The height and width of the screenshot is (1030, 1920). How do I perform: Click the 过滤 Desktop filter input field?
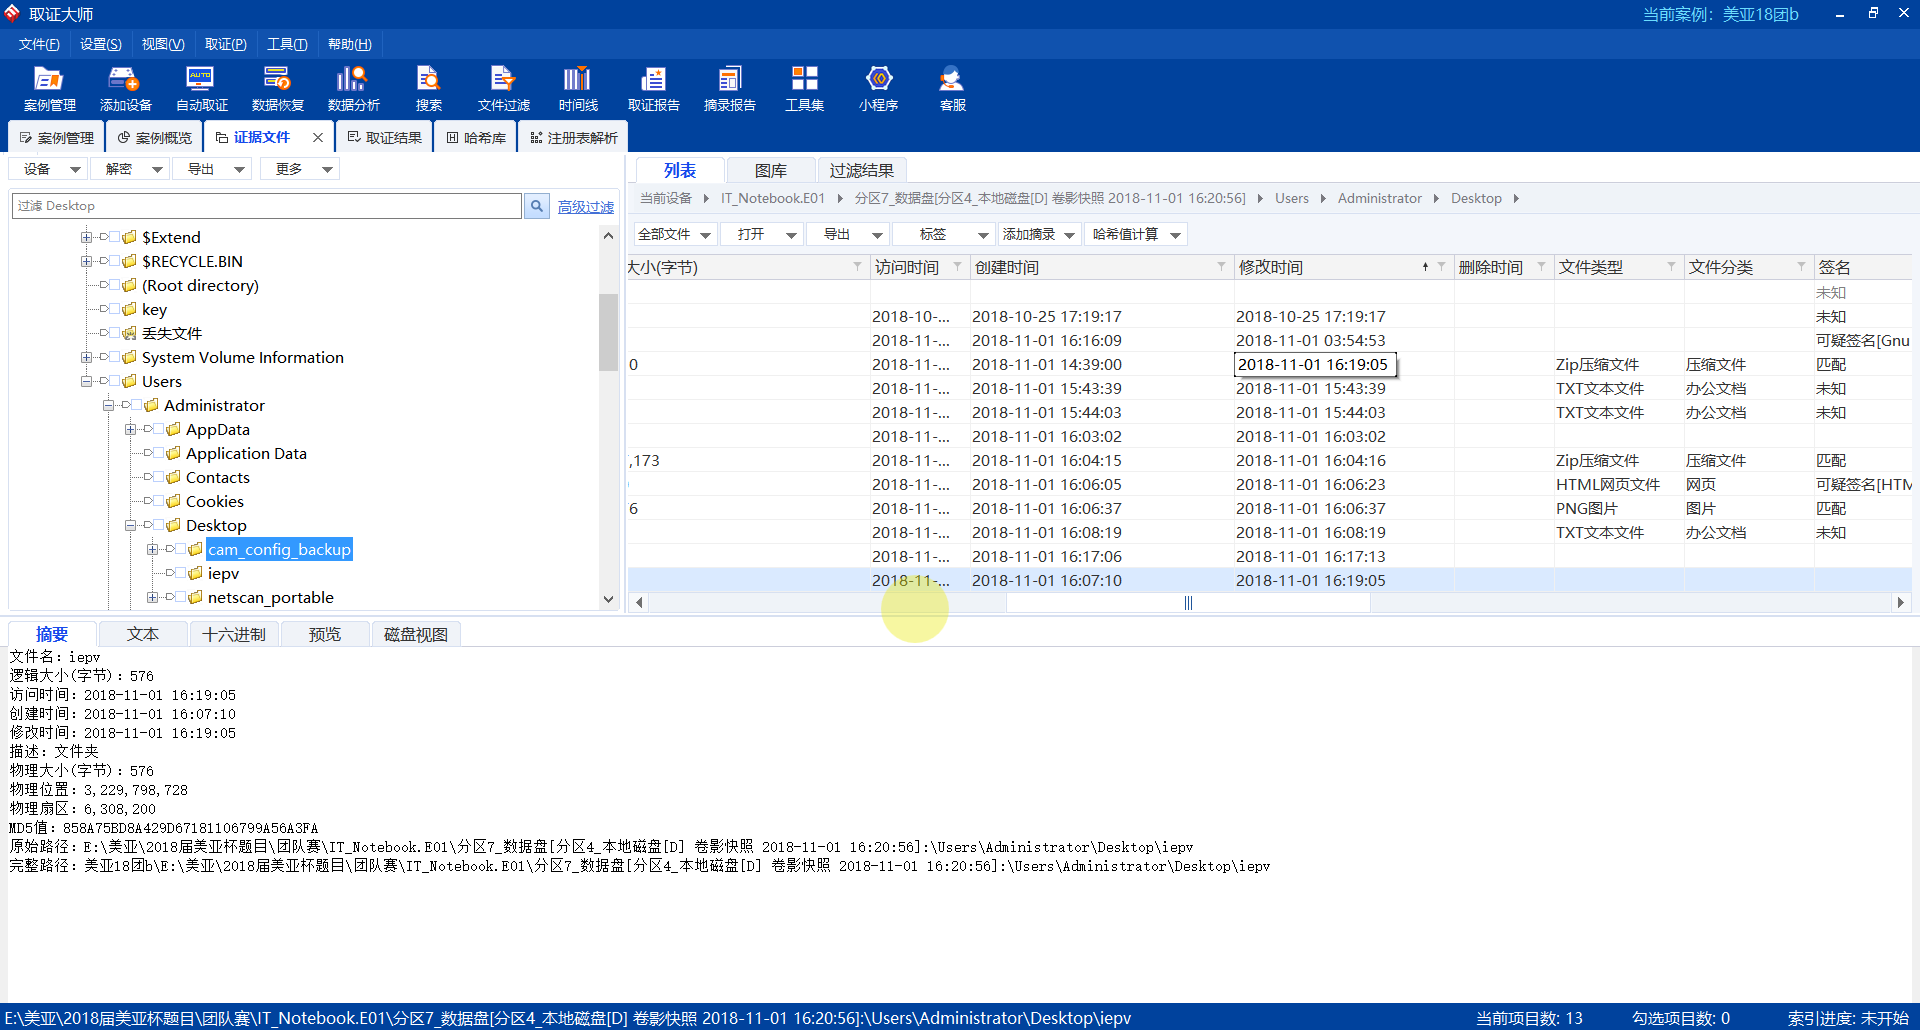click(x=267, y=206)
